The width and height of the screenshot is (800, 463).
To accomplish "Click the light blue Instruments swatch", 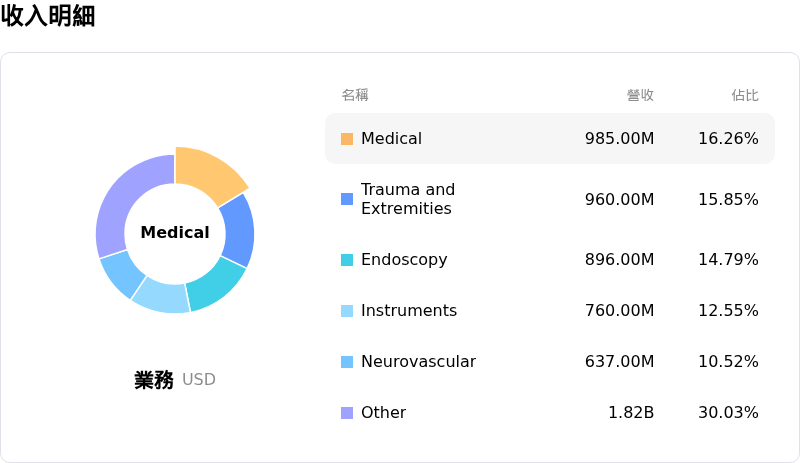I will pyautogui.click(x=347, y=311).
